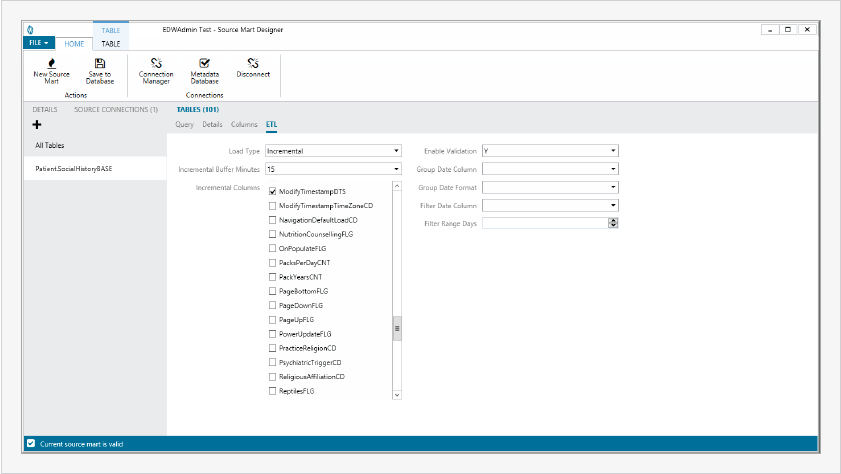Check the PackYearsCNT column
Screen dimensions: 841x474
coord(272,277)
